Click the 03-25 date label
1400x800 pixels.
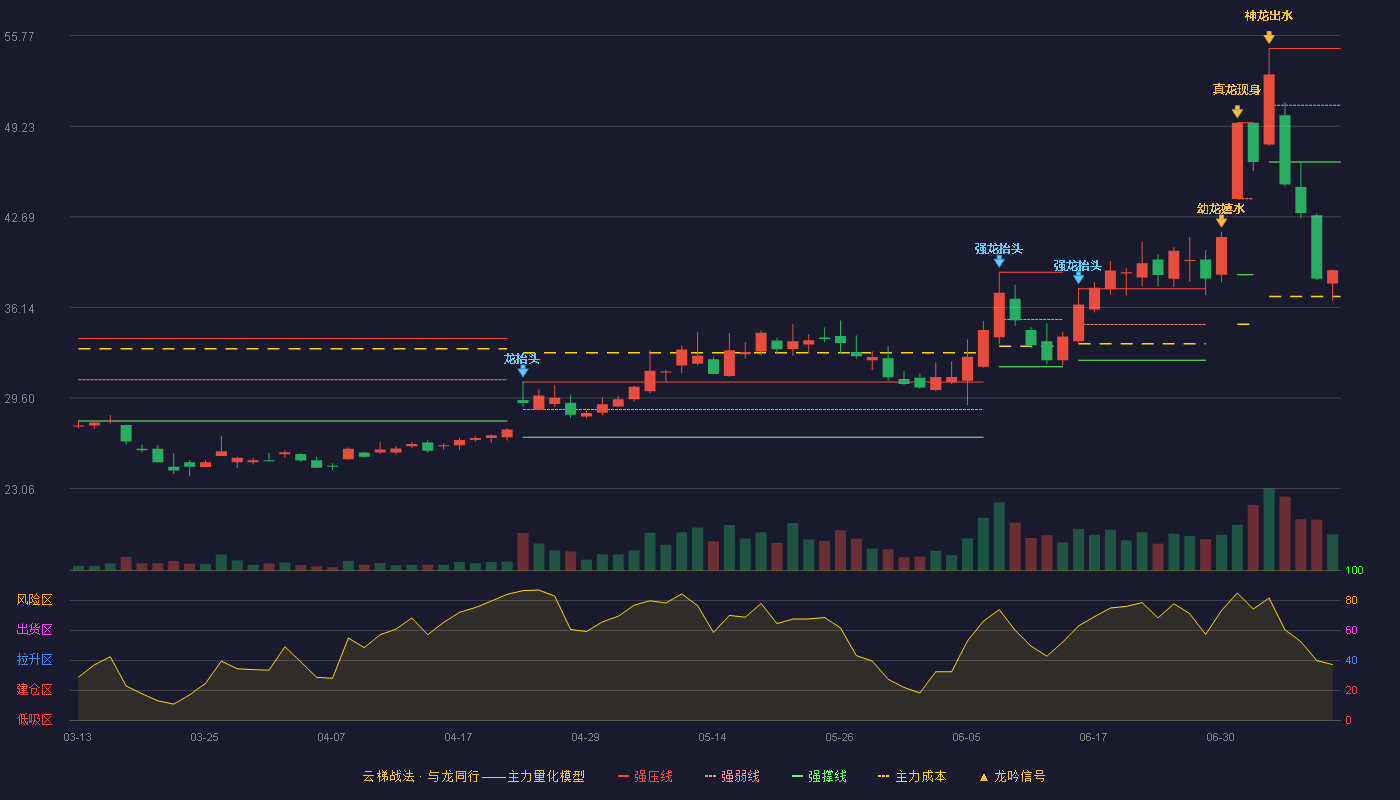pyautogui.click(x=204, y=737)
